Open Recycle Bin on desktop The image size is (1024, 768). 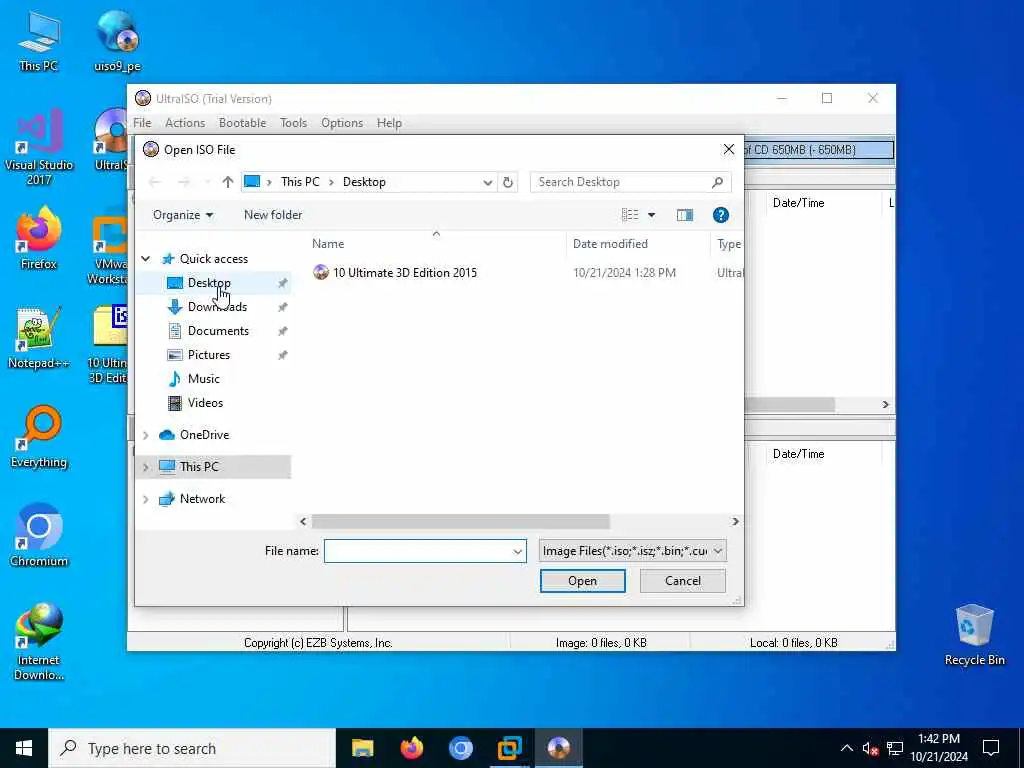974,635
